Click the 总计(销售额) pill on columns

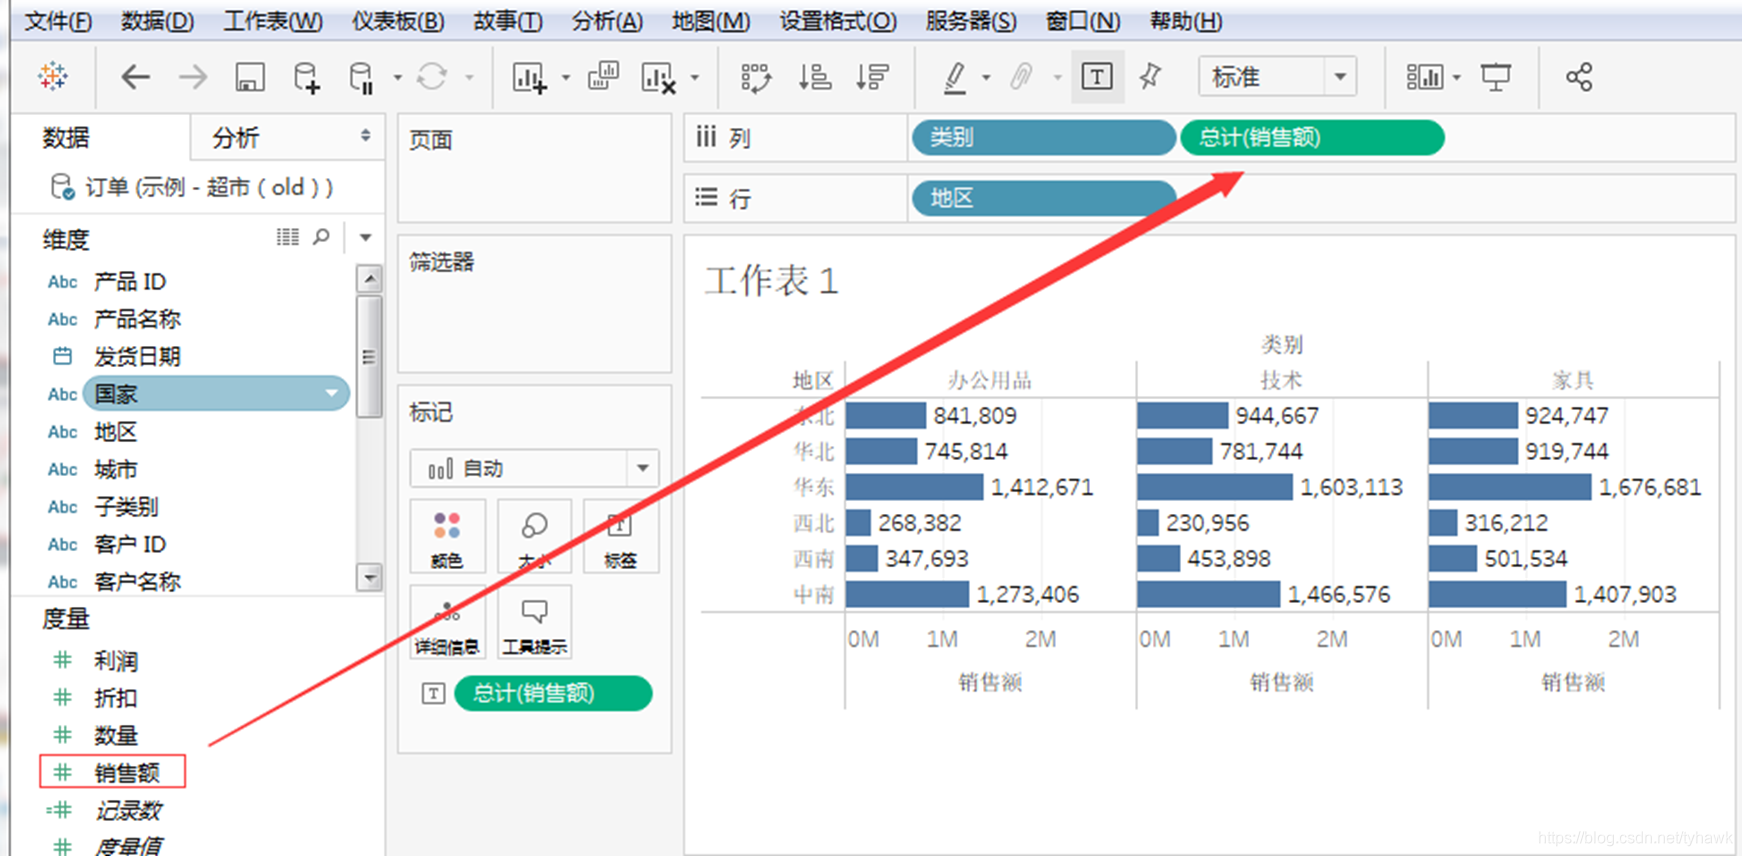(x=1312, y=138)
